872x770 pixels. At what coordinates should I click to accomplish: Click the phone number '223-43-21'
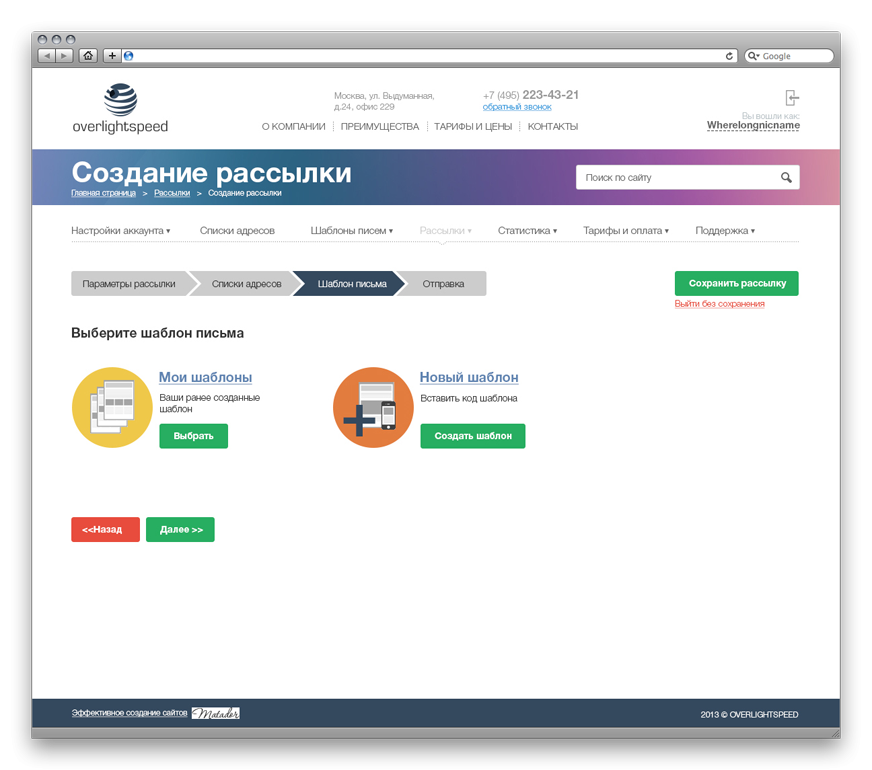(551, 95)
